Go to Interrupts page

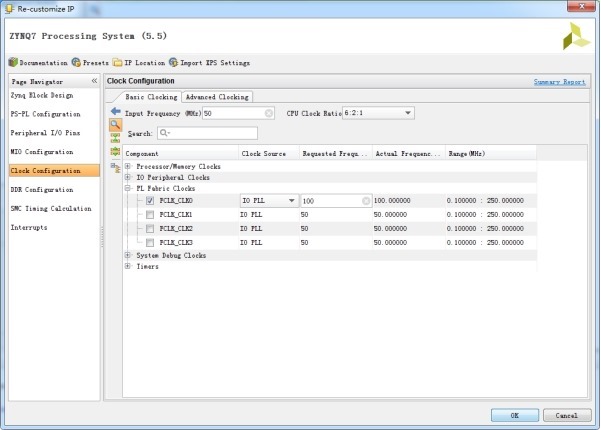tap(29, 227)
